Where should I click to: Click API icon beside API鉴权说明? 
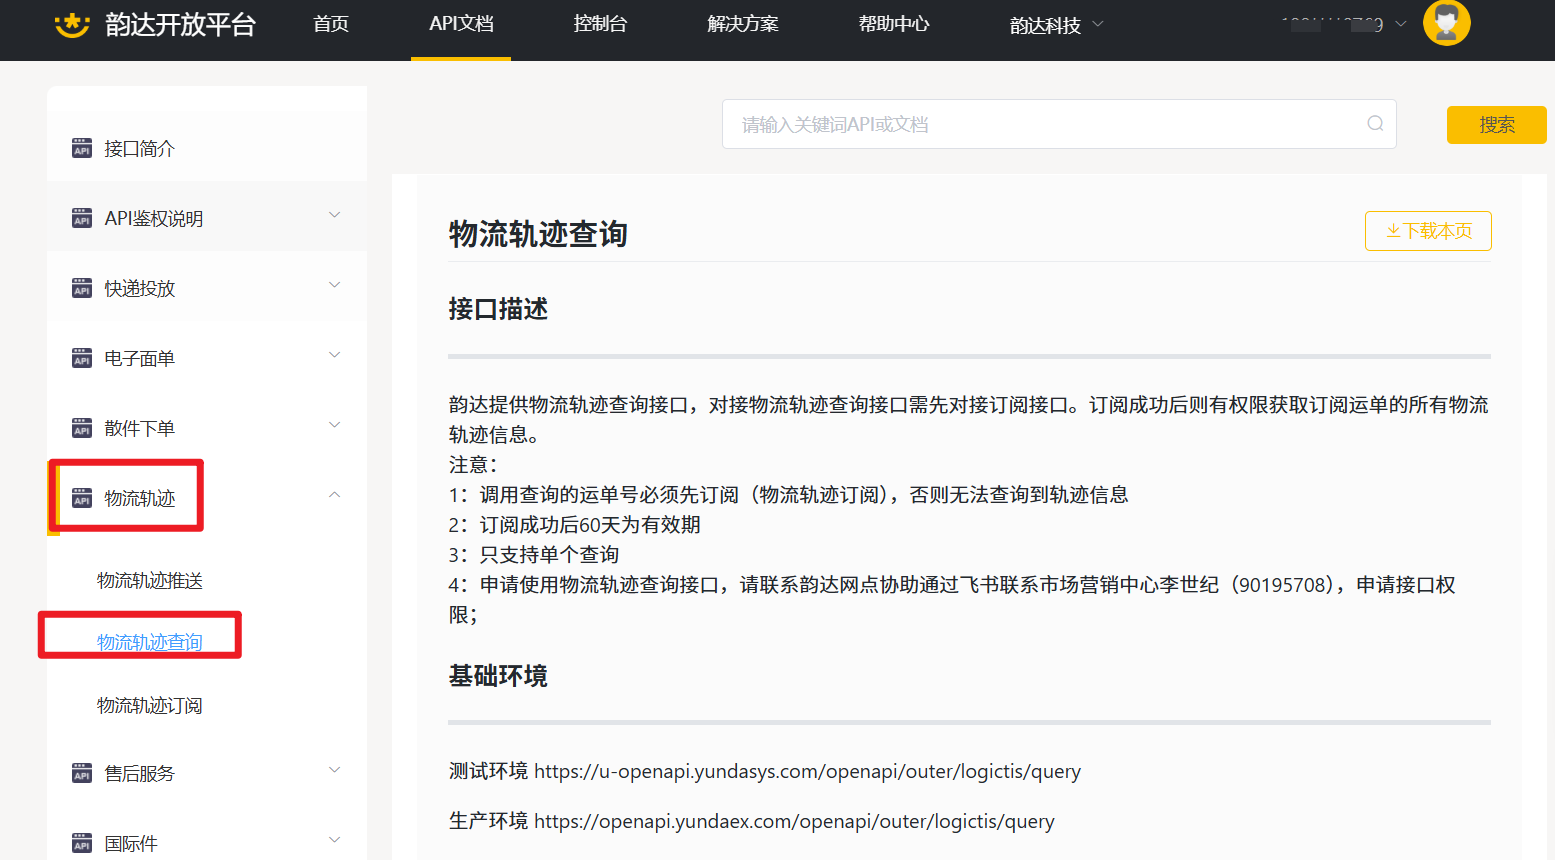(82, 219)
